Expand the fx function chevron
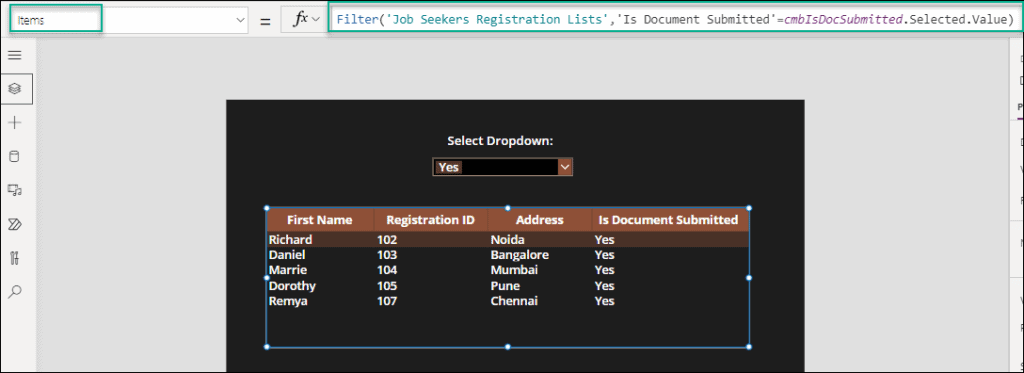This screenshot has width=1024, height=373. click(317, 20)
